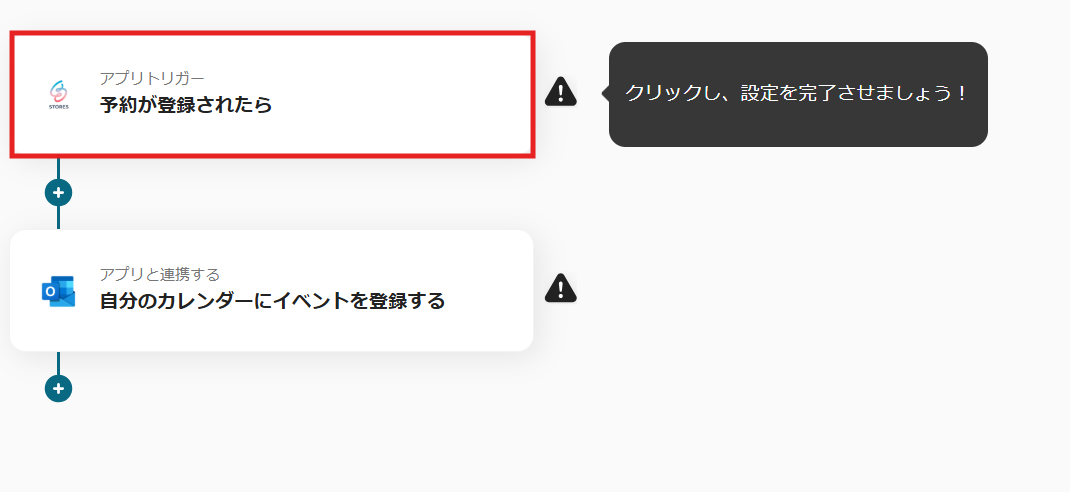Open the 予約が登録されたら trigger card
Viewport: 1070px width, 492px height.
tap(272, 95)
